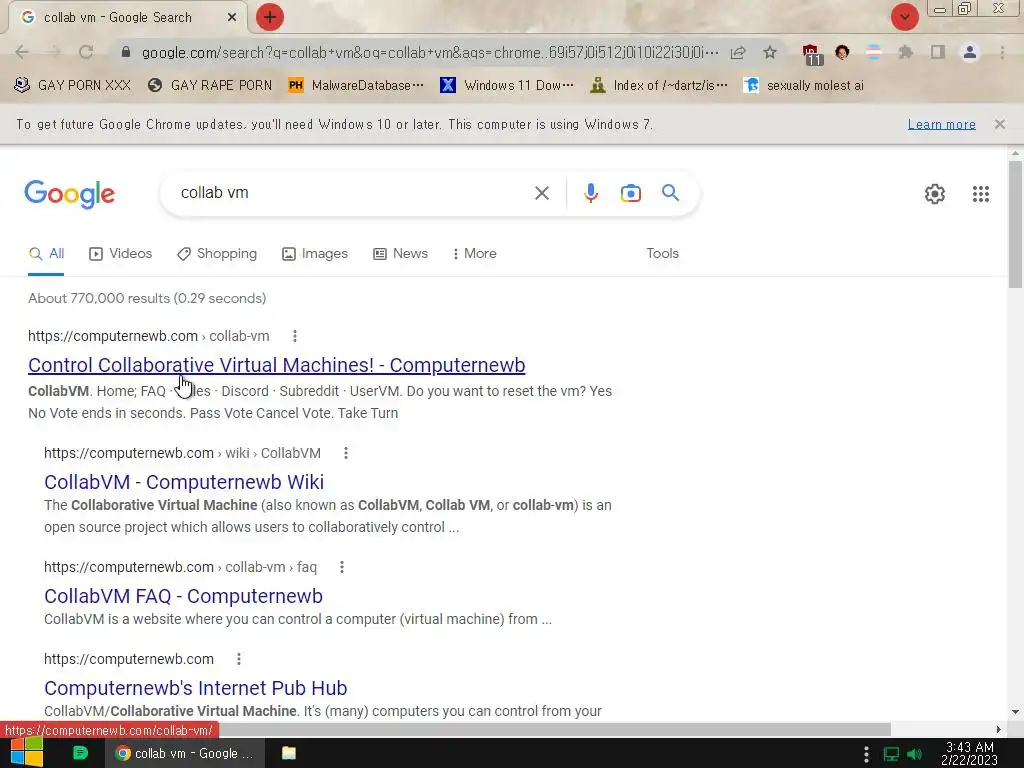Open Chrome three-dot menu
Screen dimensions: 1024x768
pyautogui.click(x=1002, y=52)
